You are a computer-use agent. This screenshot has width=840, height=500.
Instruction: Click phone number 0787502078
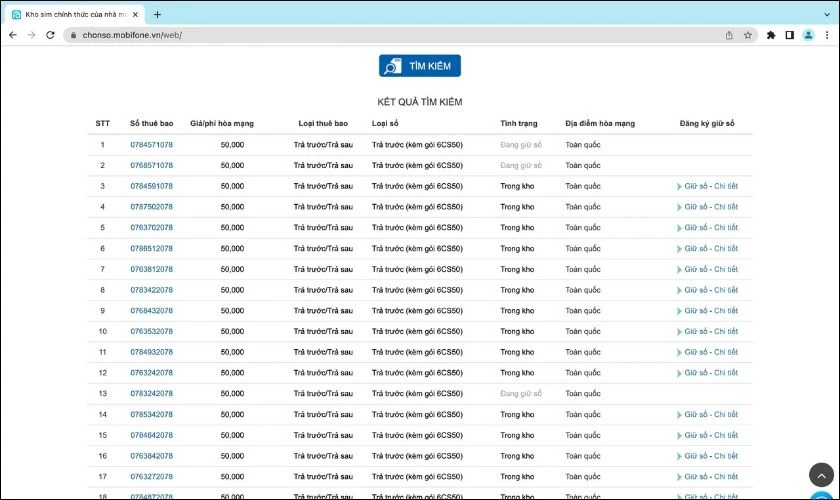(151, 207)
